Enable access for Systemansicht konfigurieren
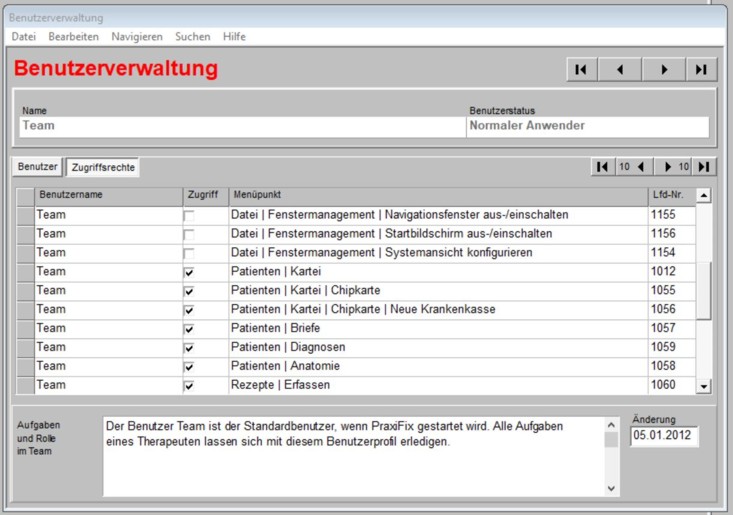Screen dimensions: 733x515 tap(189, 253)
